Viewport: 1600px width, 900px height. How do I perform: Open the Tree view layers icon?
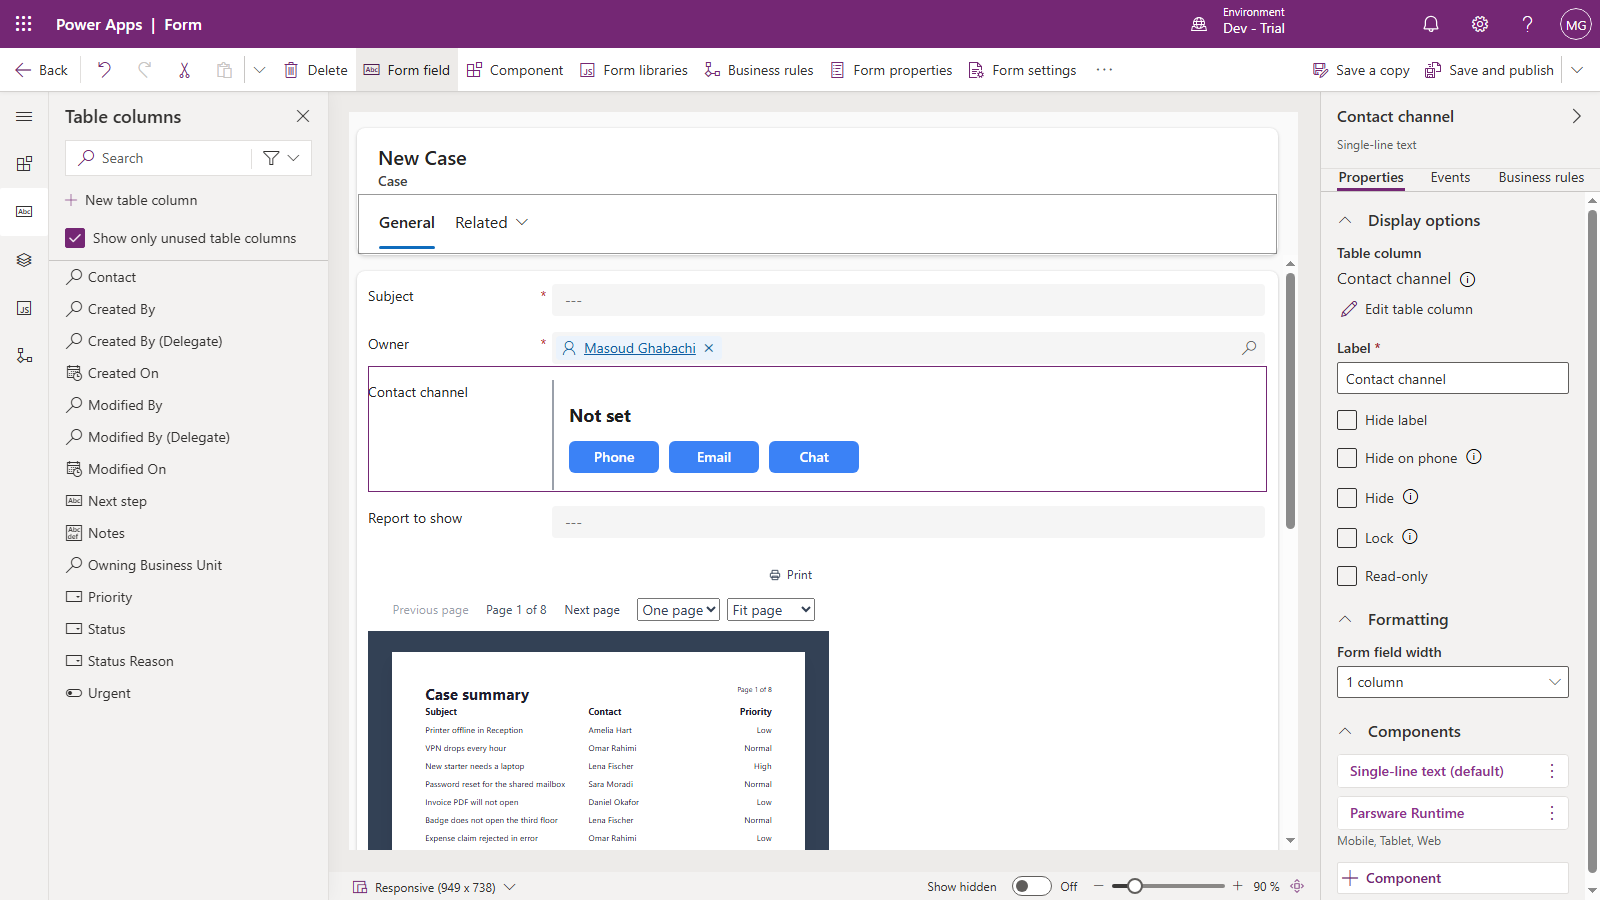pos(24,260)
